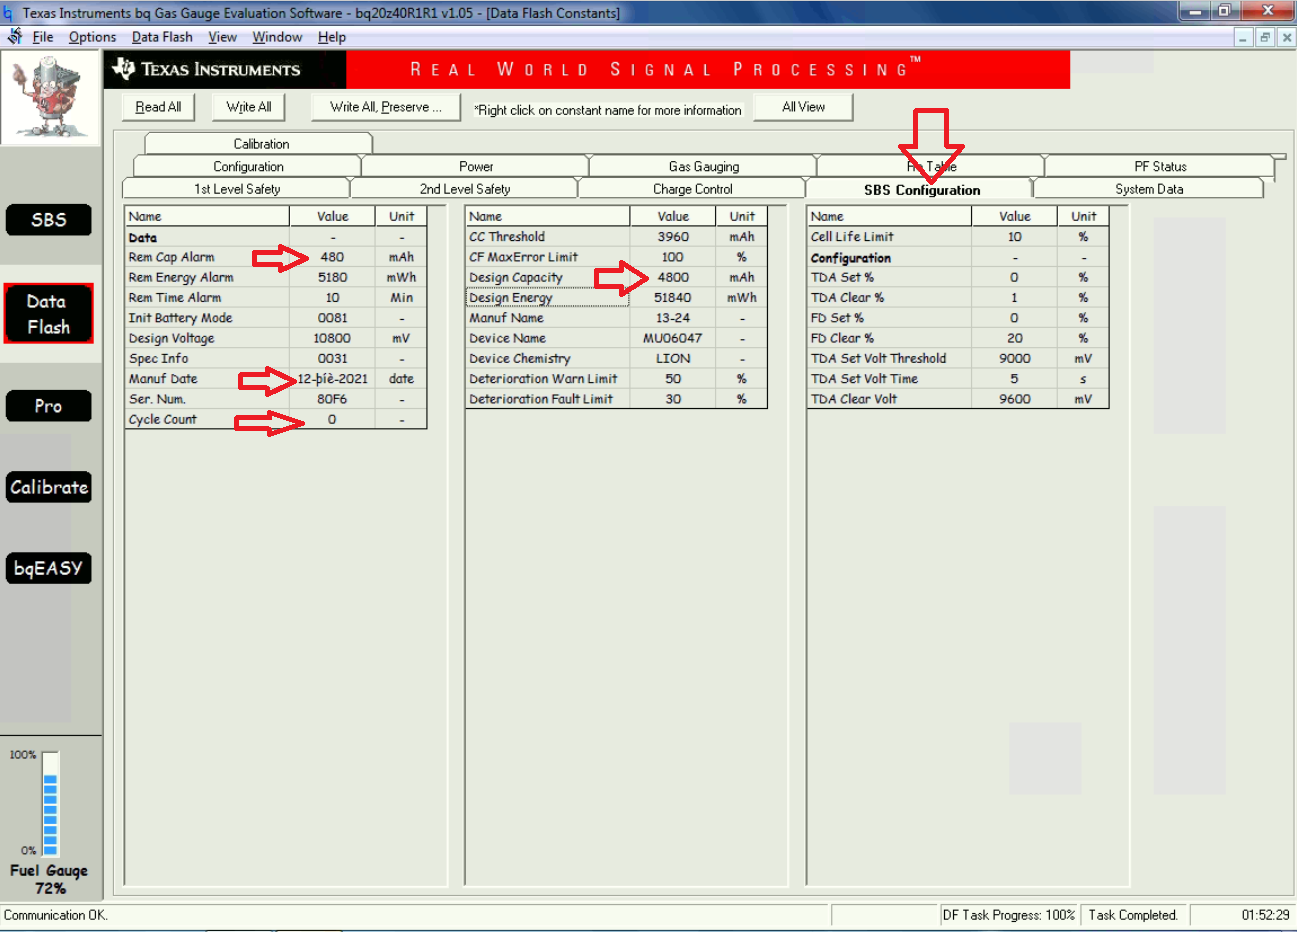1297x932 pixels.
Task: Click the Cell Life Limit constant name
Action: [852, 237]
